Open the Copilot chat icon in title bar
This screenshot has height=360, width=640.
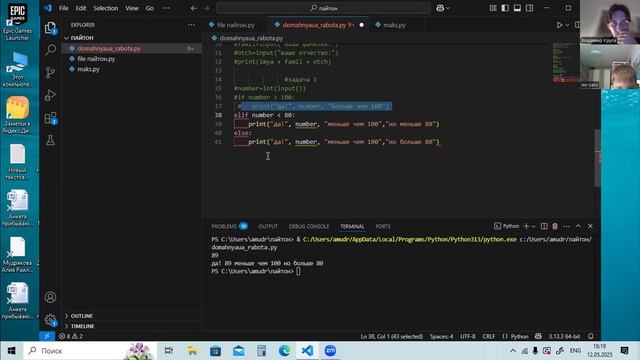pyautogui.click(x=440, y=8)
